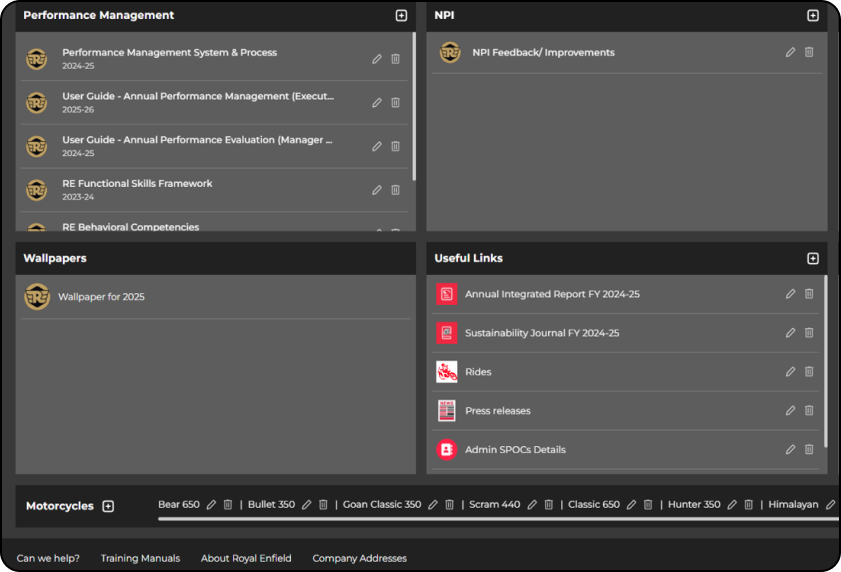Open Performance Management System & Process document
Screen dimensions: 841x572
(x=169, y=53)
